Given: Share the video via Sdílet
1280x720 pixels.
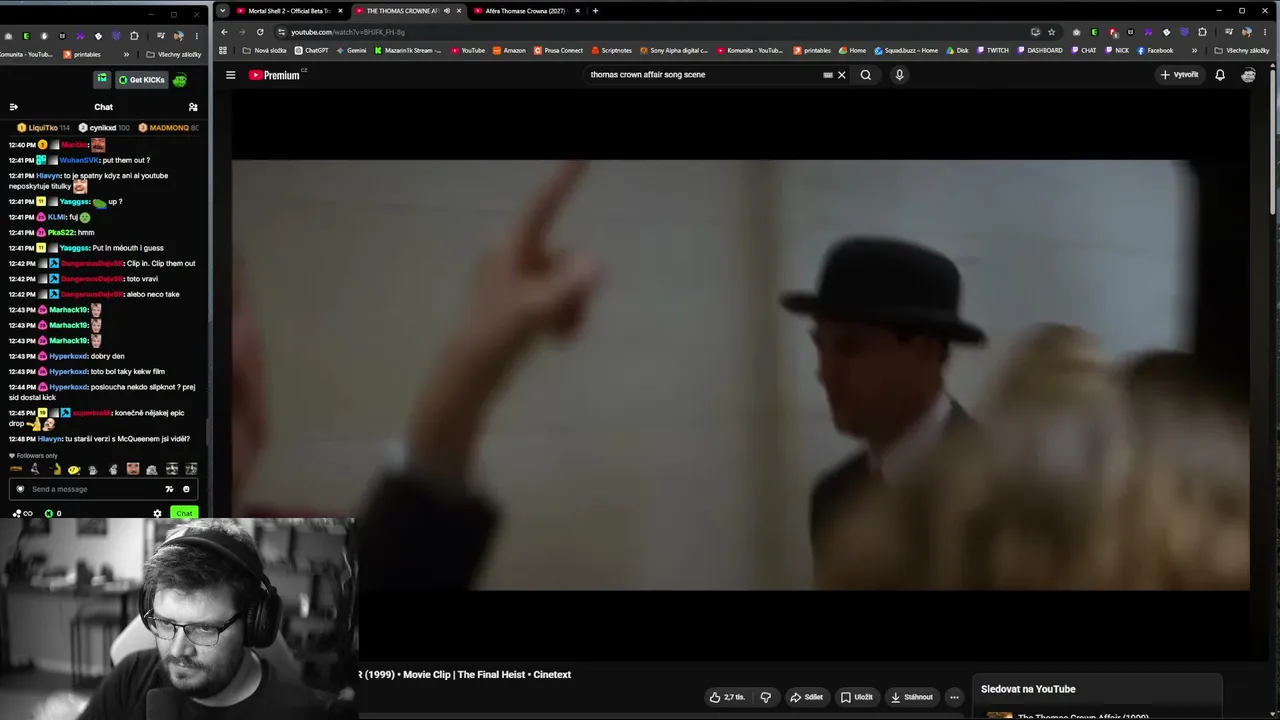Looking at the screenshot, I should pos(807,697).
